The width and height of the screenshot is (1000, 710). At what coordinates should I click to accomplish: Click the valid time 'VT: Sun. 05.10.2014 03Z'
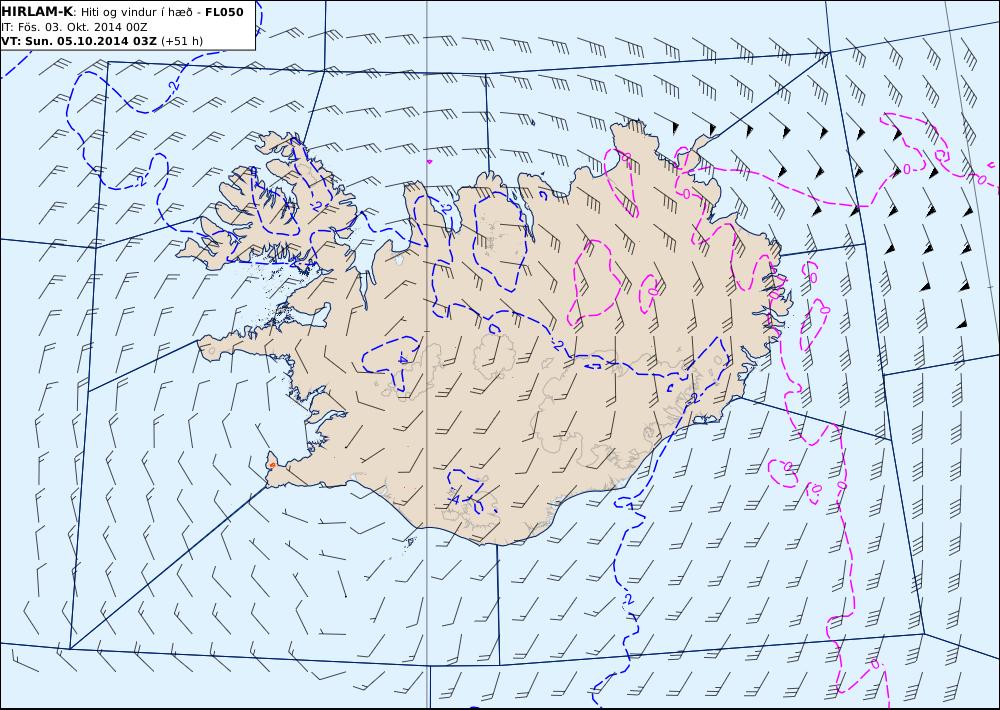pos(78,41)
